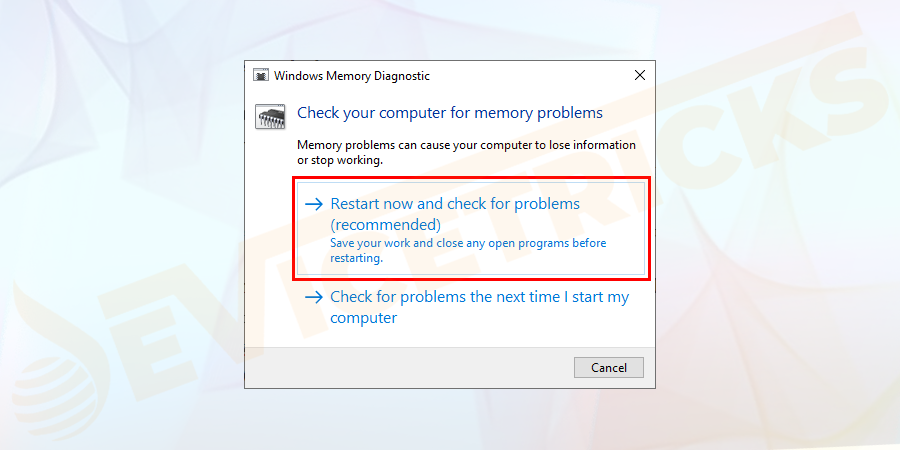
Task: Click the word computer in the second option
Action: point(364,318)
